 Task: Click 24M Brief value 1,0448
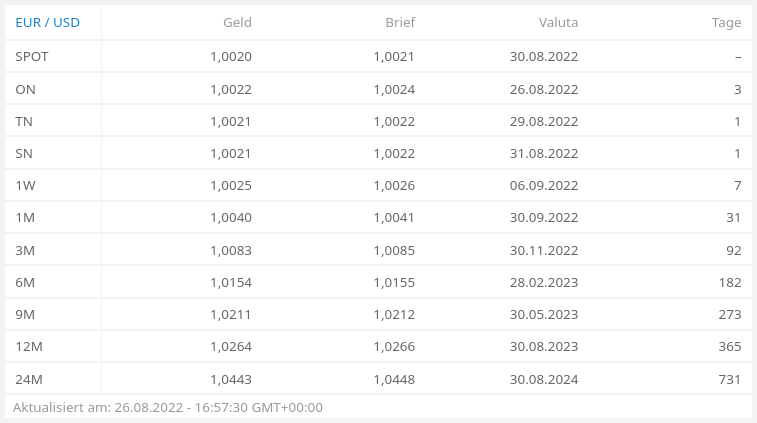[x=394, y=379]
